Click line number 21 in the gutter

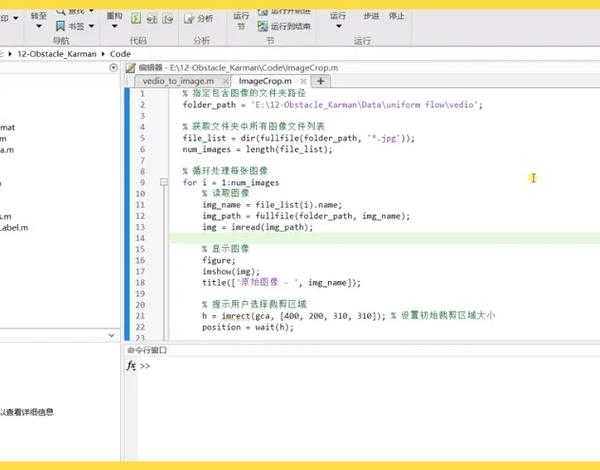(140, 316)
